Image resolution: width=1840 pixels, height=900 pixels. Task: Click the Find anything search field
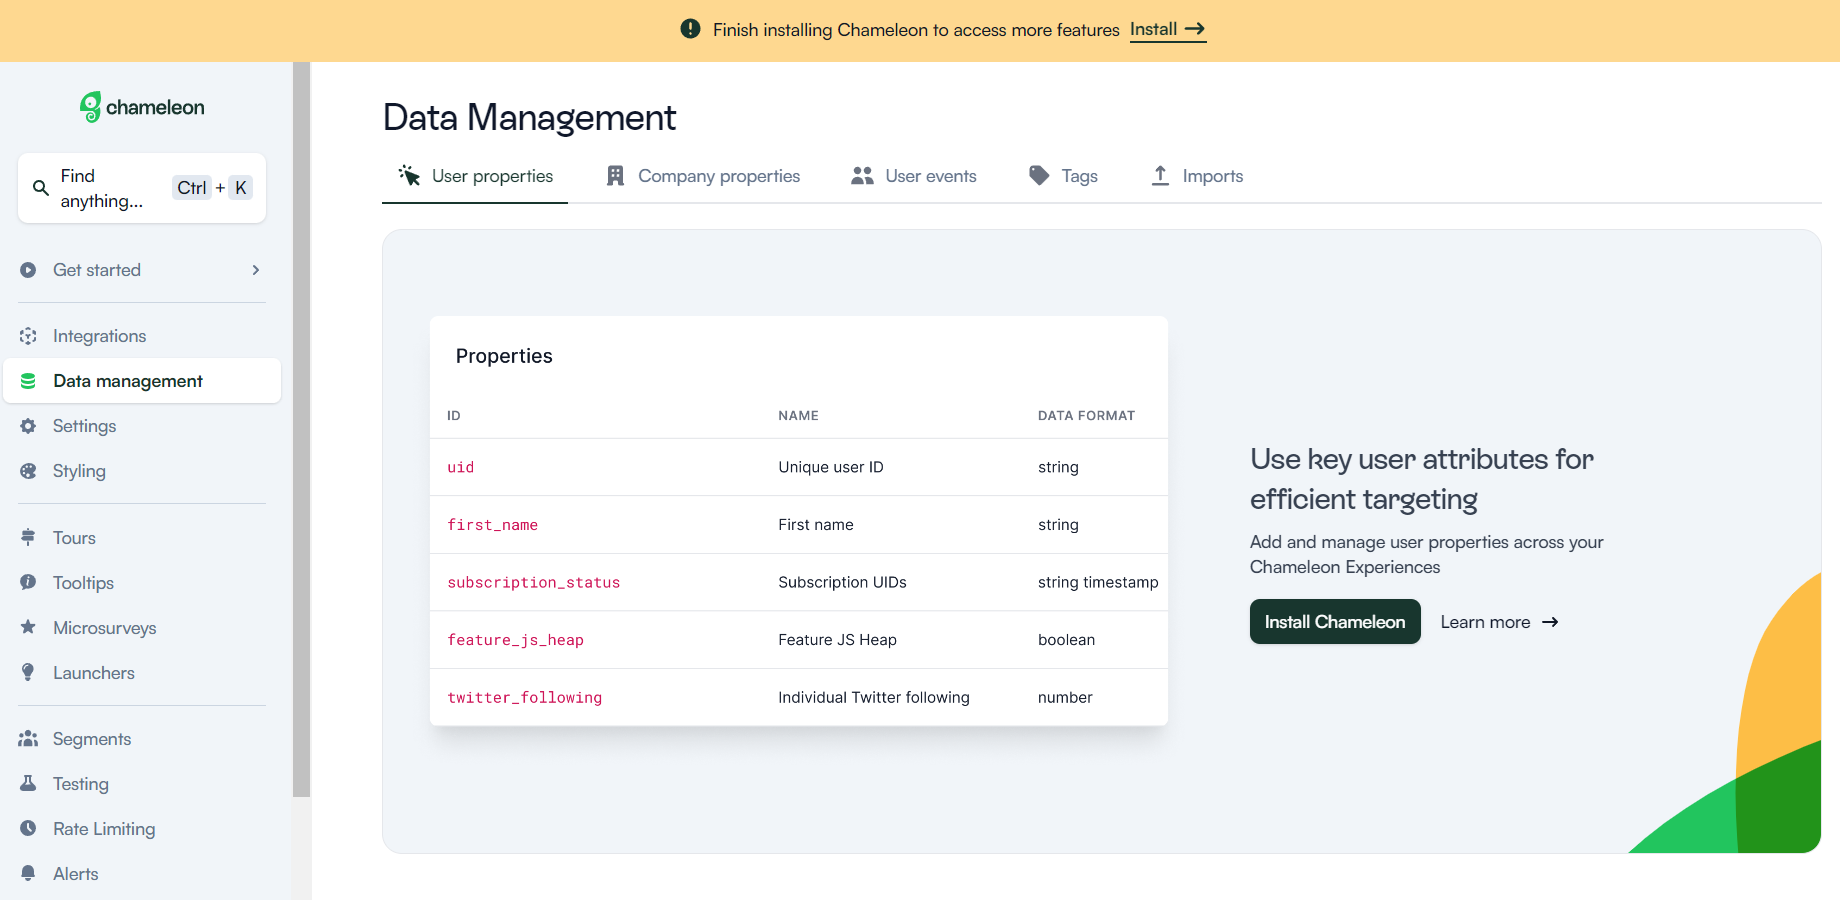click(142, 188)
